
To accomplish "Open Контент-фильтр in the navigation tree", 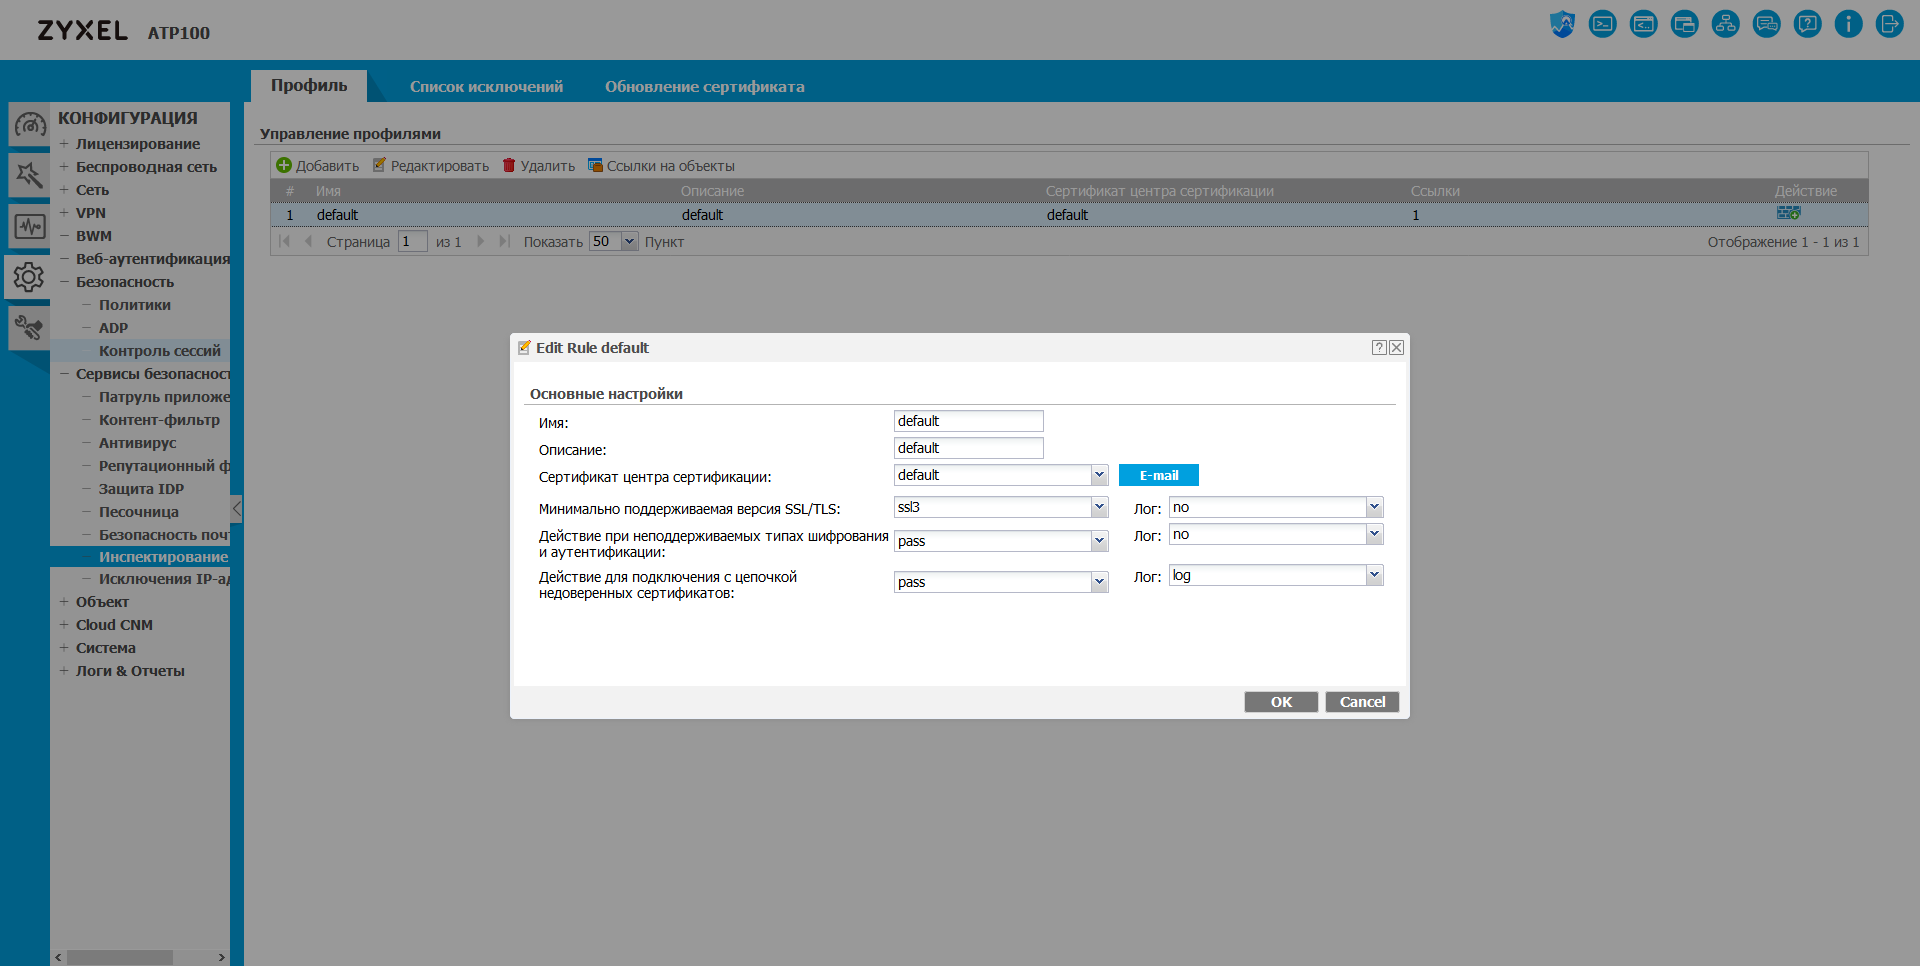I will coord(159,420).
